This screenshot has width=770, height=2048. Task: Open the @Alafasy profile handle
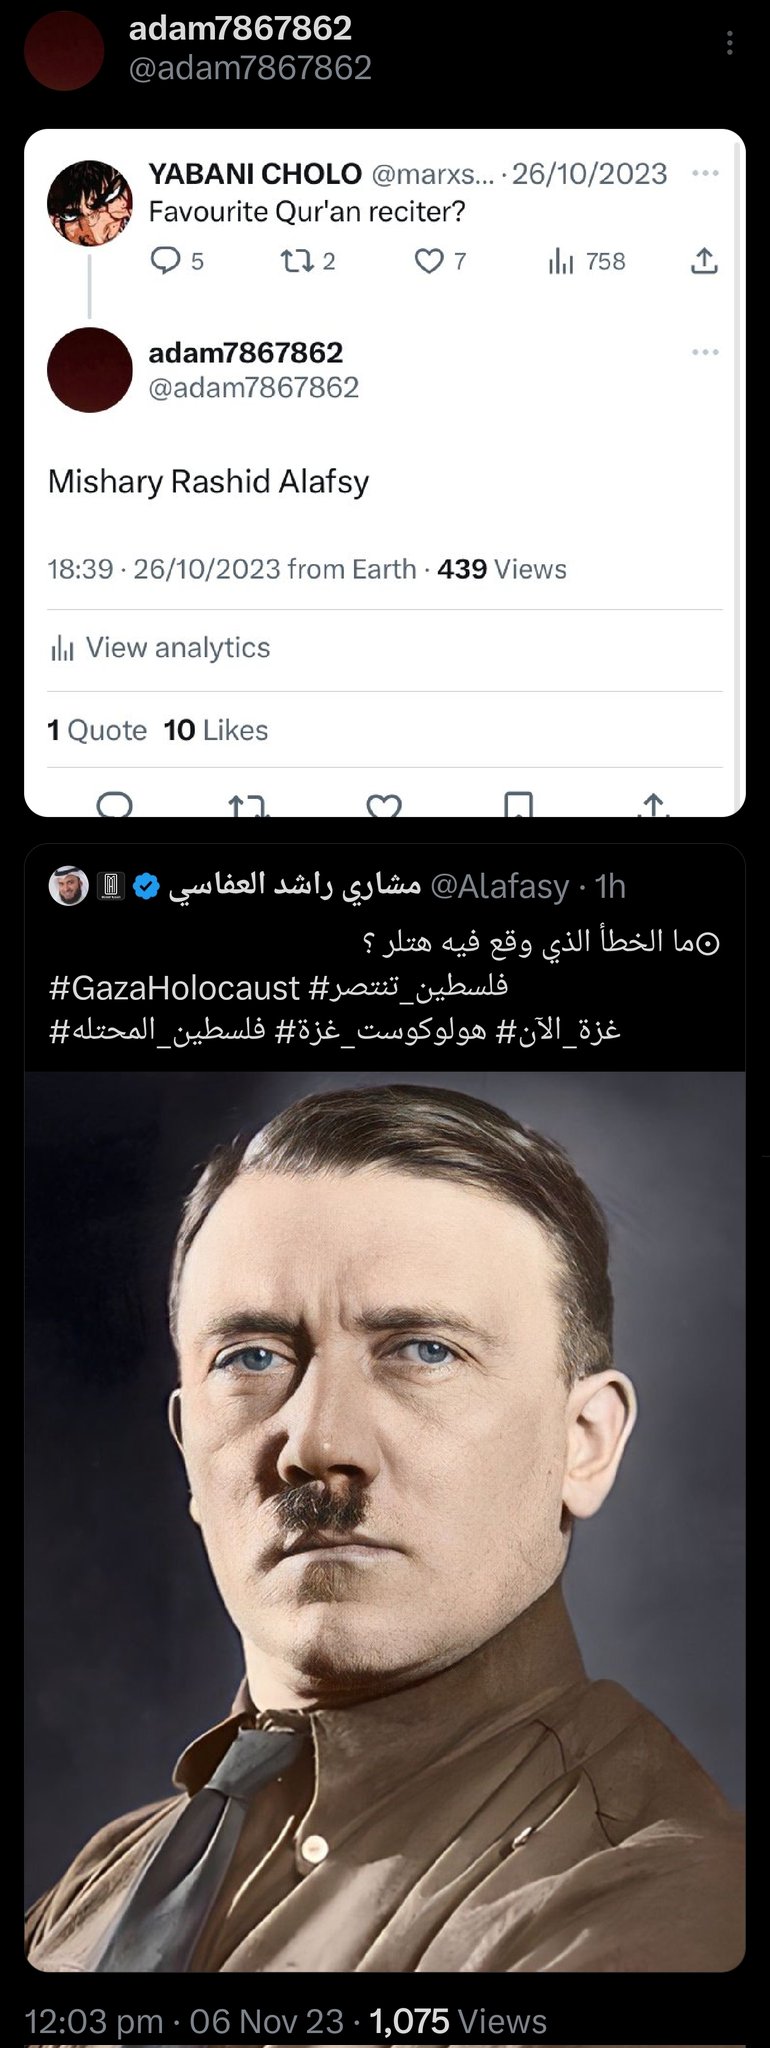pos(499,887)
